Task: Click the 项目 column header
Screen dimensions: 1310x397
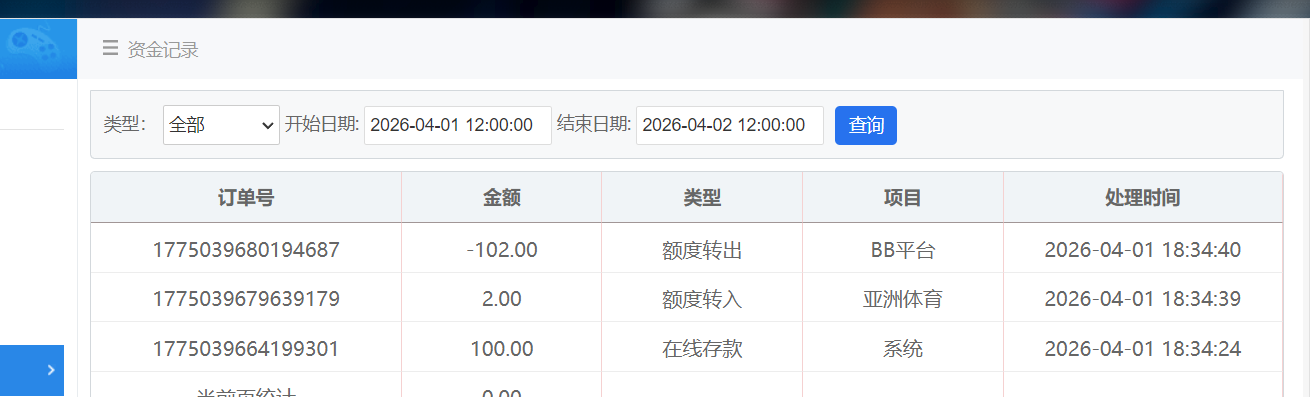Action: coord(902,197)
